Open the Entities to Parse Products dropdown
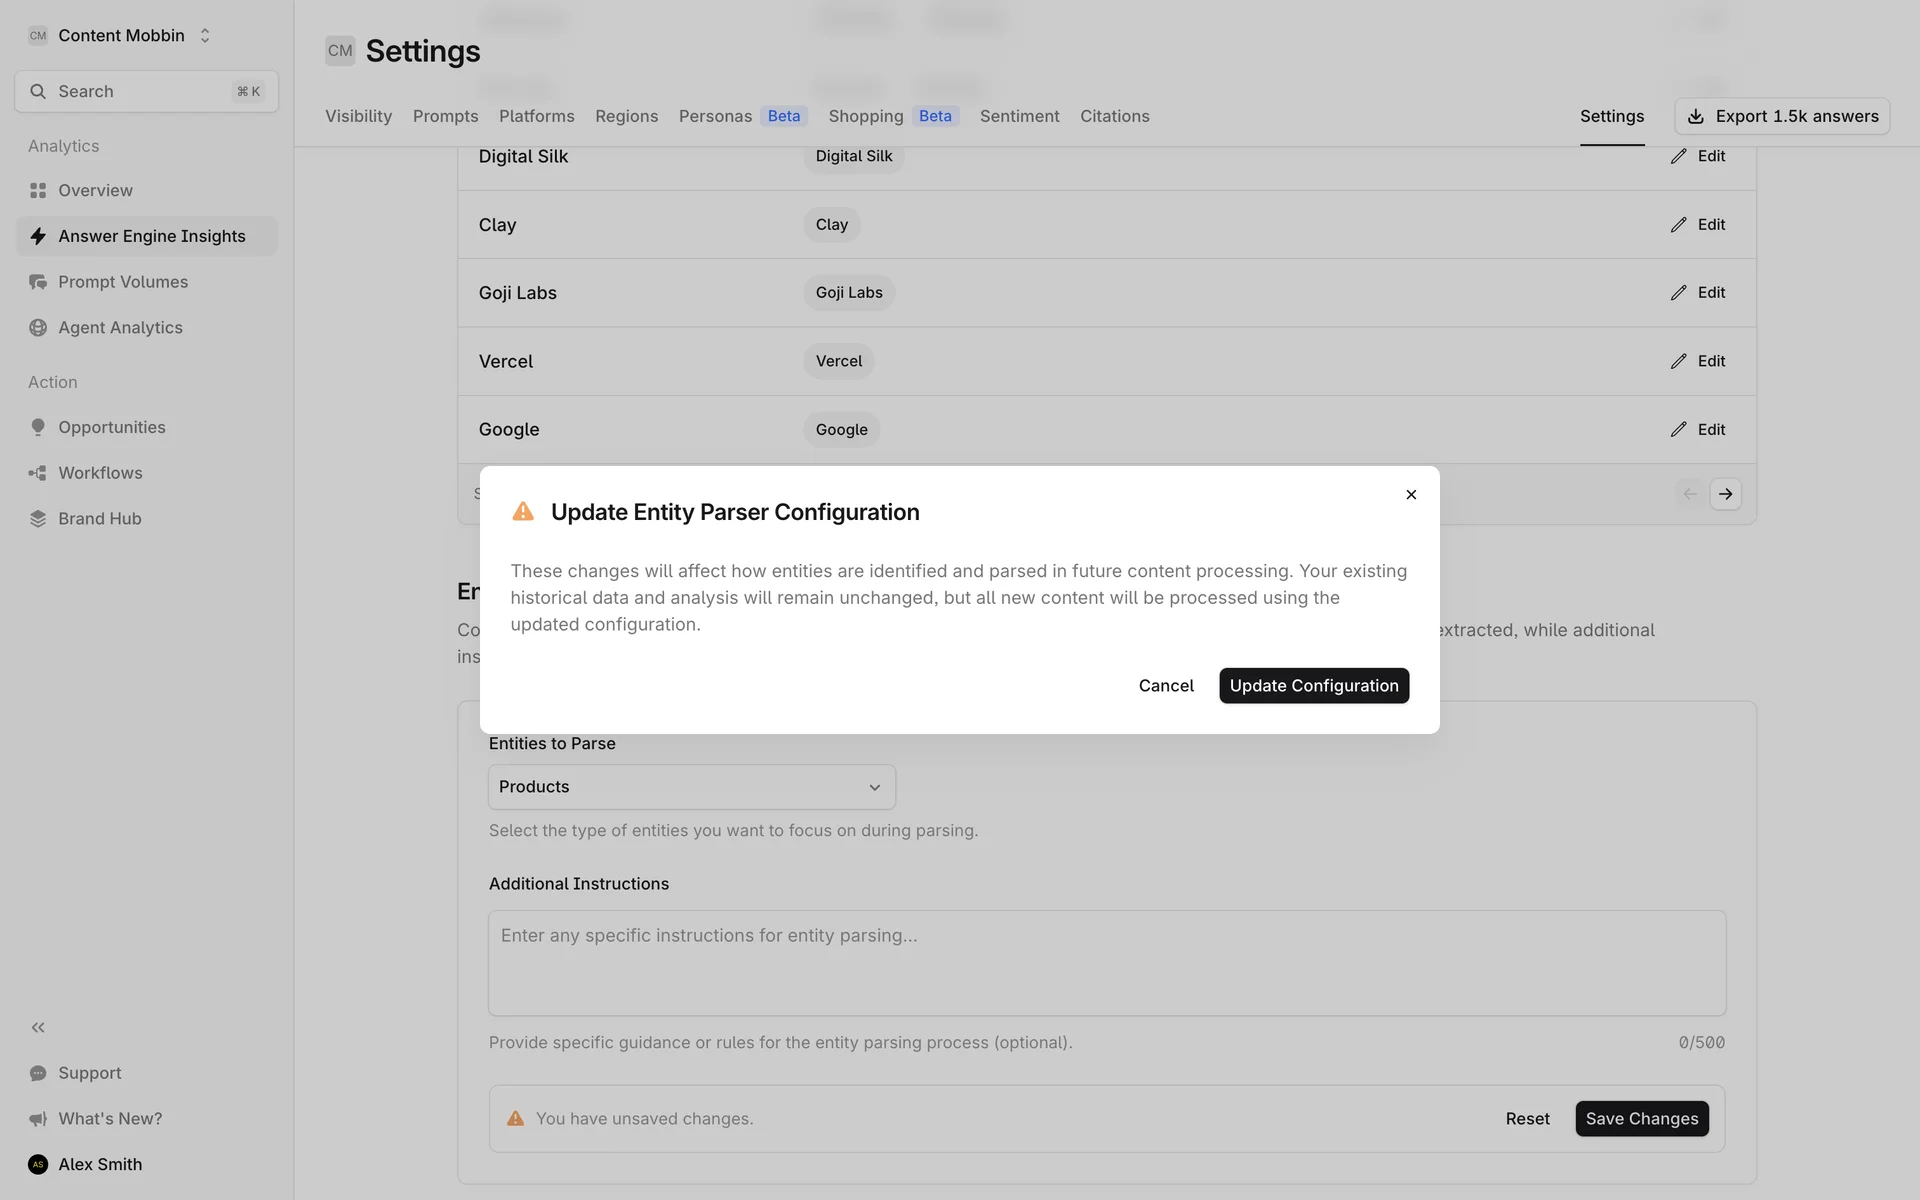 [x=691, y=787]
